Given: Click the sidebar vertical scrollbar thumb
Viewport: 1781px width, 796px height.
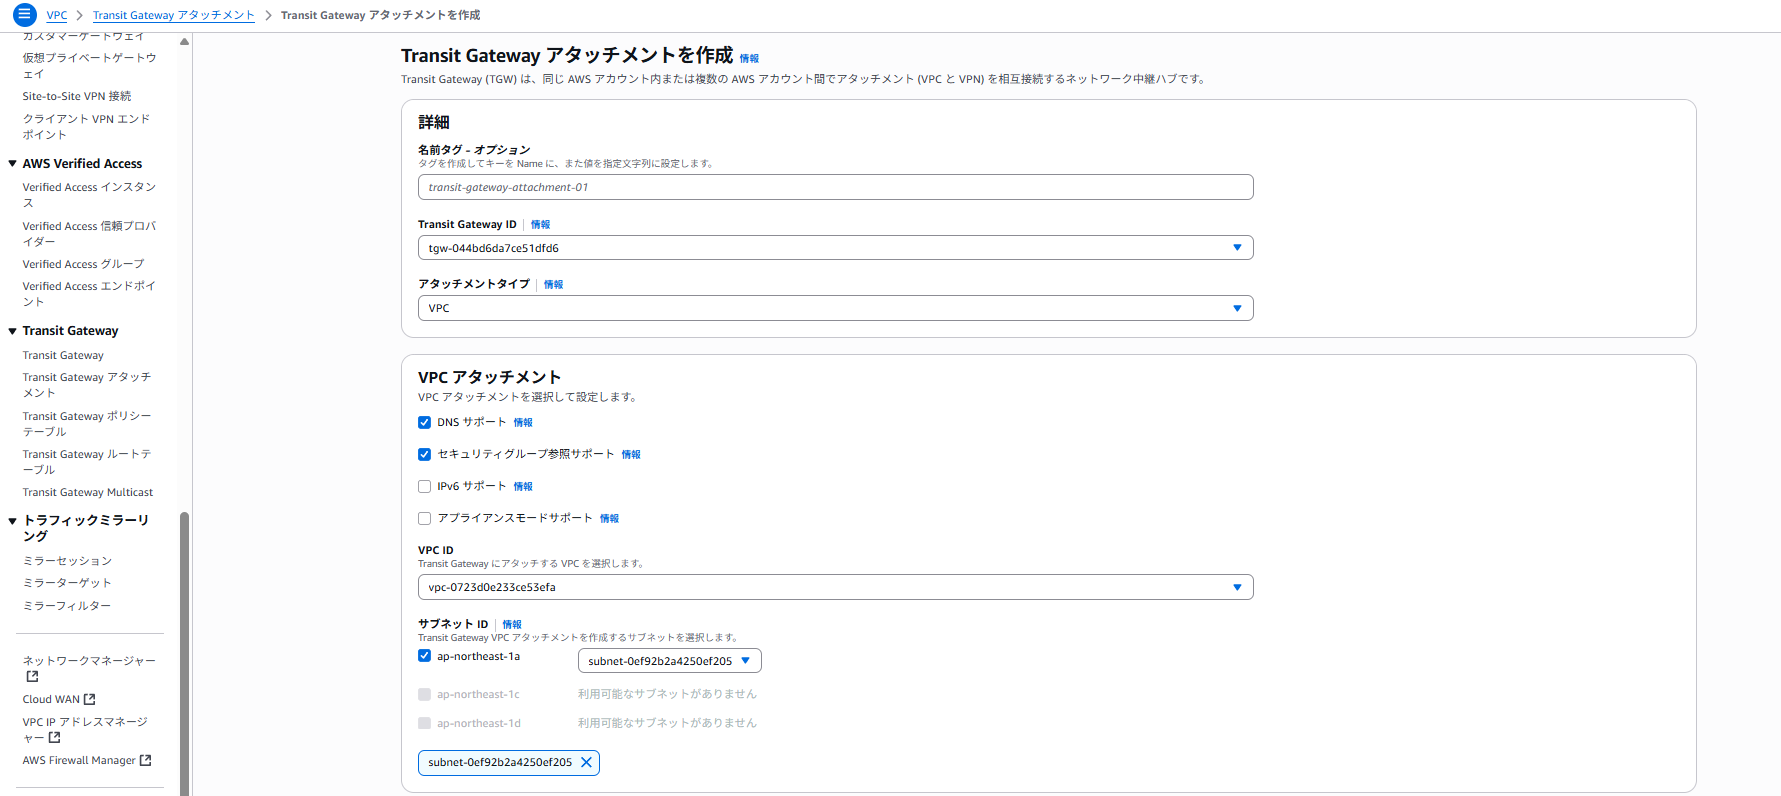Looking at the screenshot, I should (184, 654).
